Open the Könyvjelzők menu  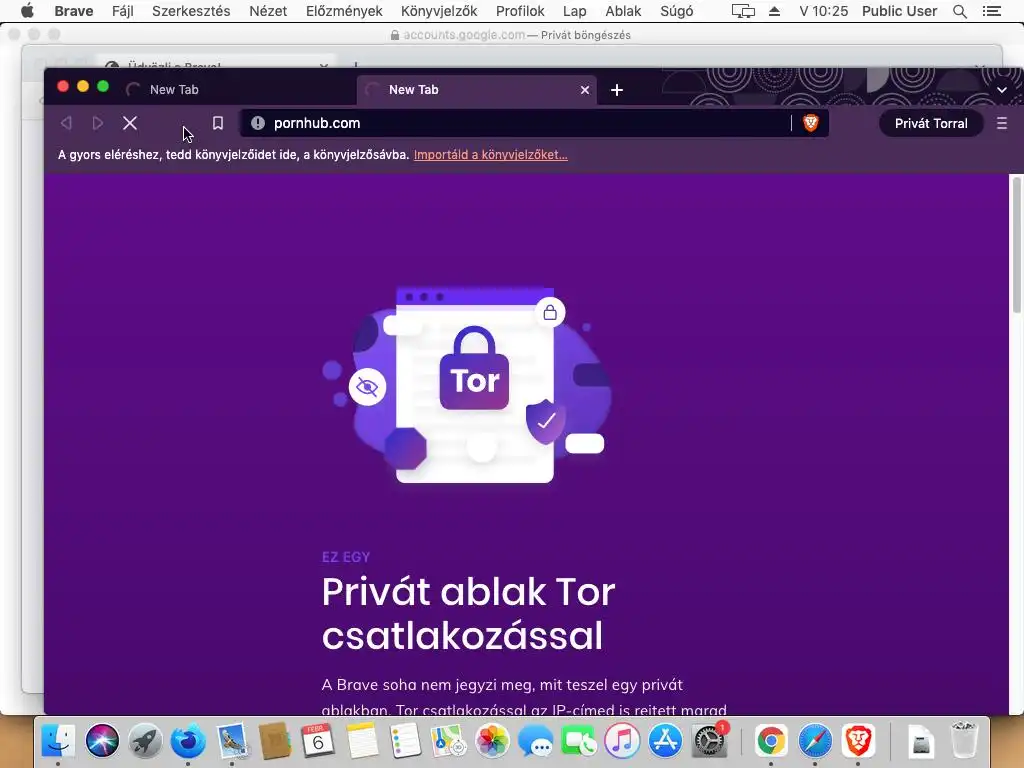pyautogui.click(x=439, y=11)
